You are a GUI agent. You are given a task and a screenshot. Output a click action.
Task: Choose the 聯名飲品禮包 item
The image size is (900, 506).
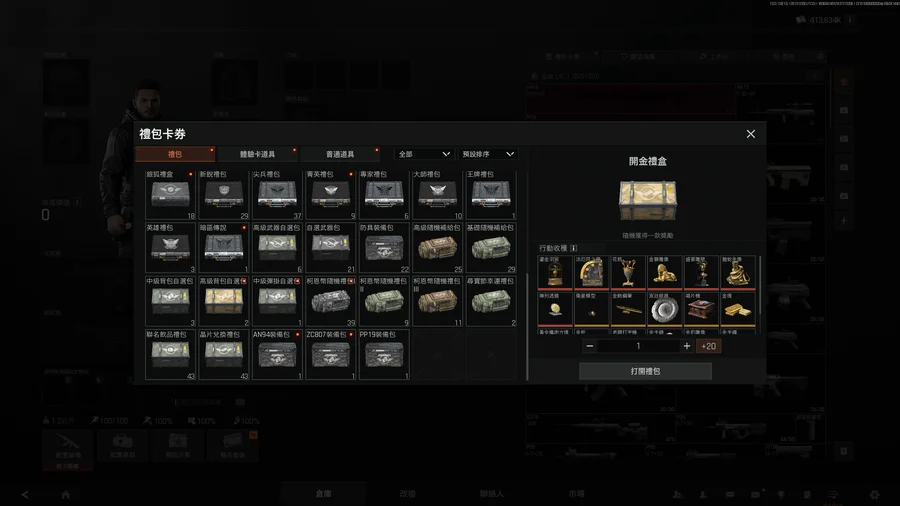170,355
